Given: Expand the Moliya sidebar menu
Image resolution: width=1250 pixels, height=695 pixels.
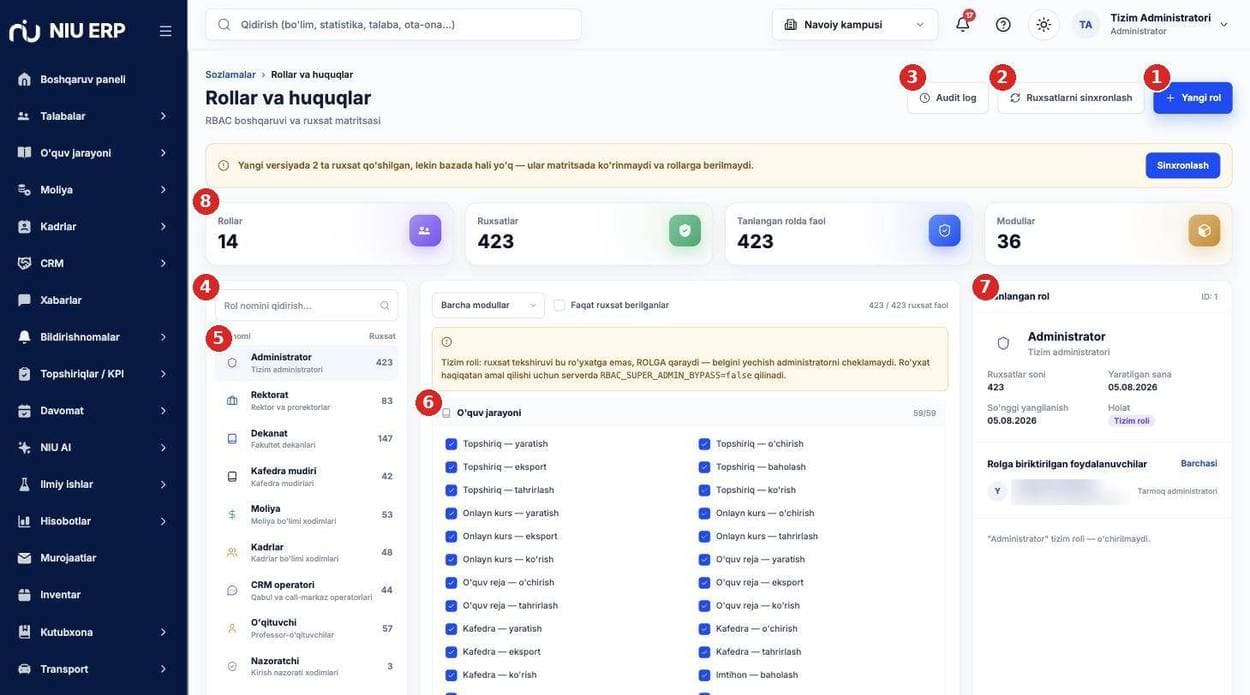Looking at the screenshot, I should pos(93,189).
